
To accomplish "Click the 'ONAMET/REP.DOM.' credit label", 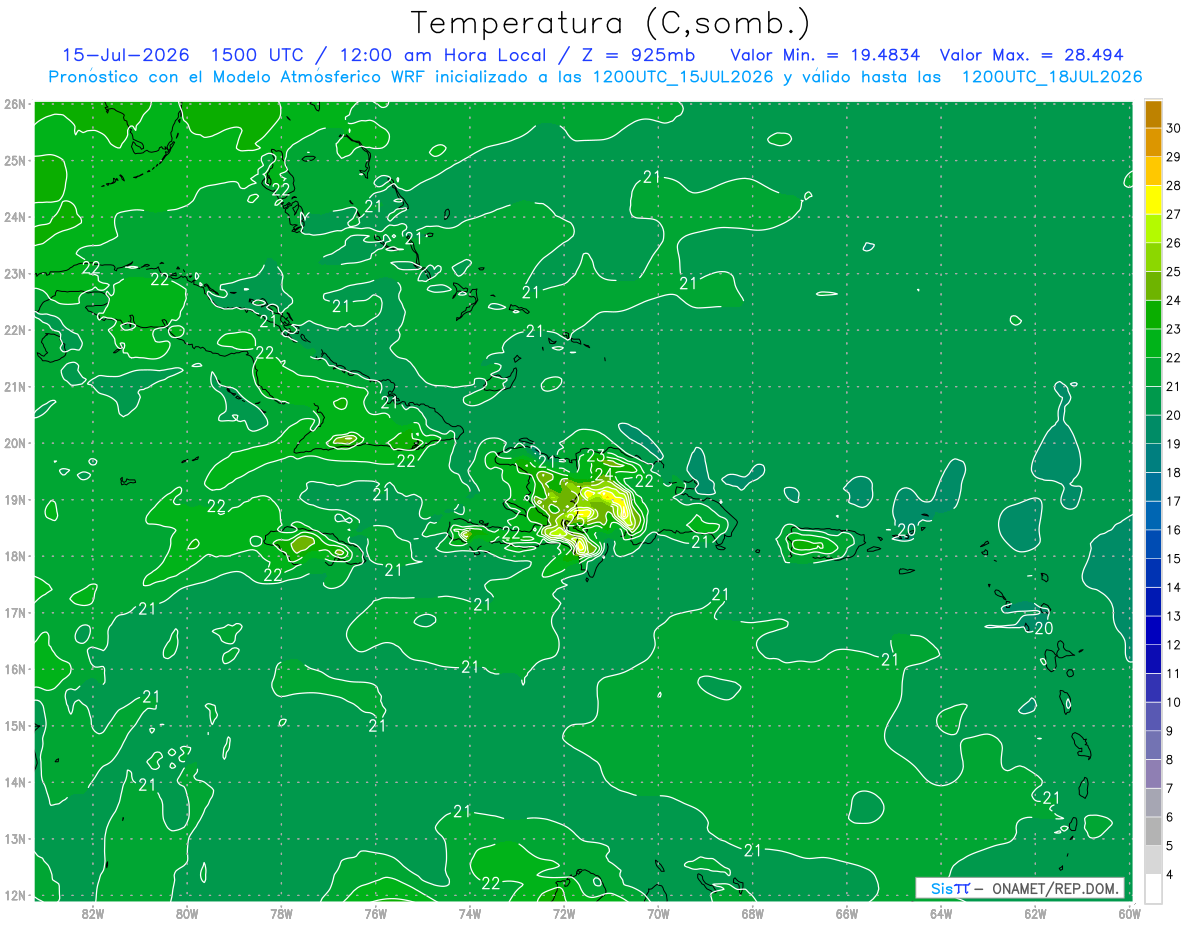I will [1055, 888].
